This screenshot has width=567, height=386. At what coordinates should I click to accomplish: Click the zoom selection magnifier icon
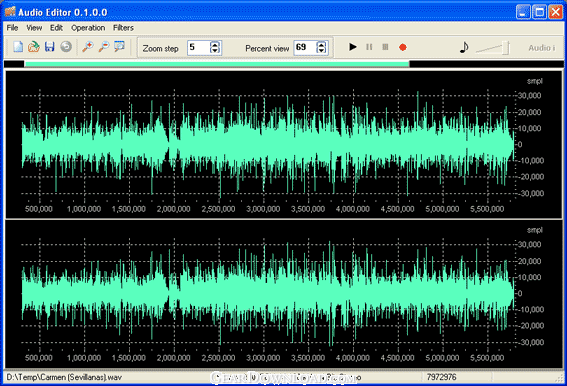click(x=119, y=47)
